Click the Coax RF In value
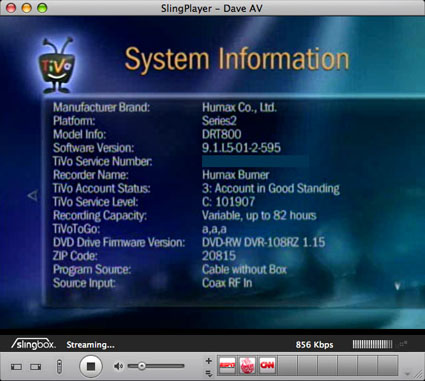 tap(227, 283)
